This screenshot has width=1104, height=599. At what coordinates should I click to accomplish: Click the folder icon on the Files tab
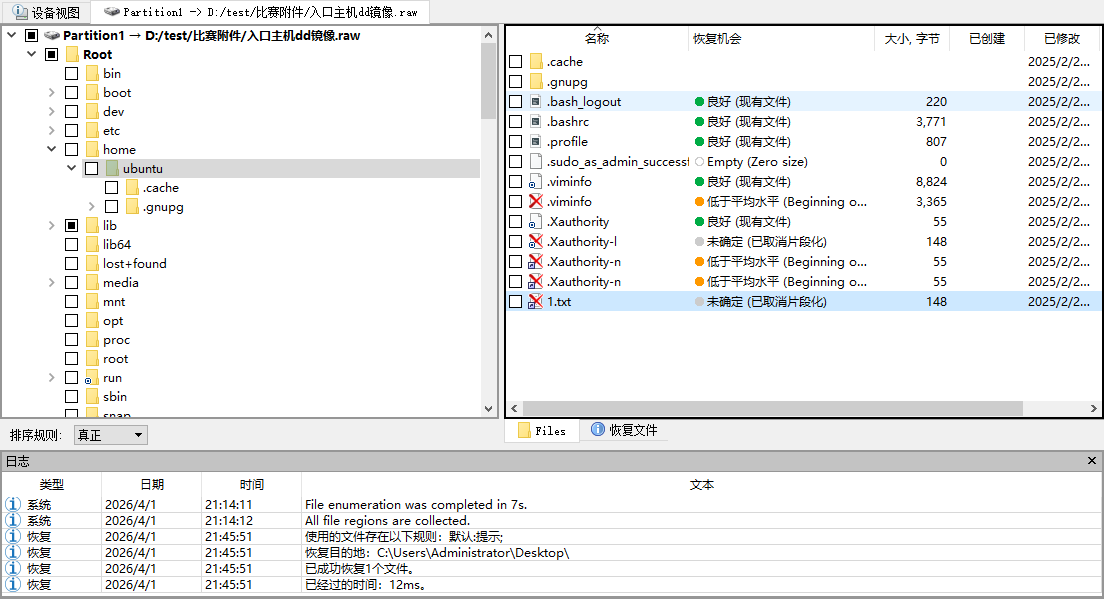pos(525,430)
